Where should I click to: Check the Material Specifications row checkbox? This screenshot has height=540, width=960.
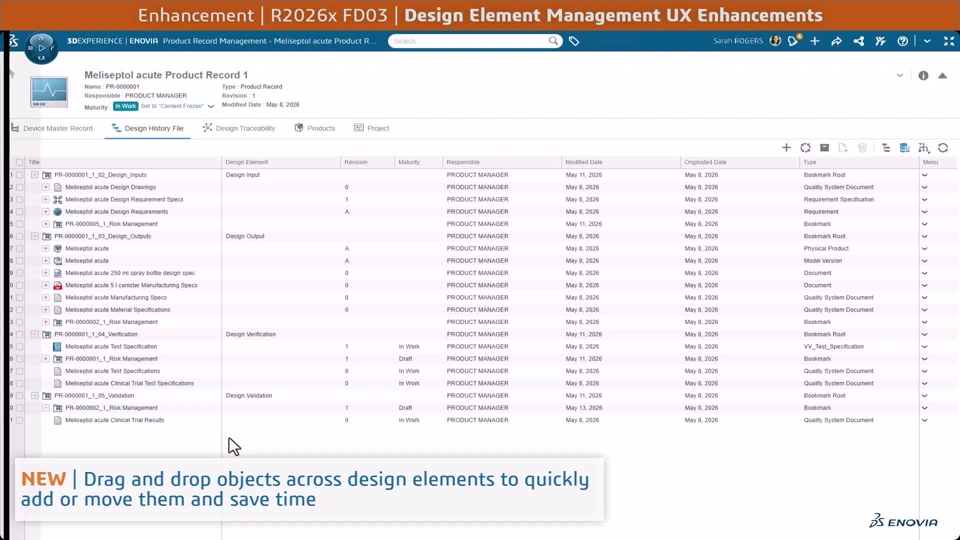(20, 310)
